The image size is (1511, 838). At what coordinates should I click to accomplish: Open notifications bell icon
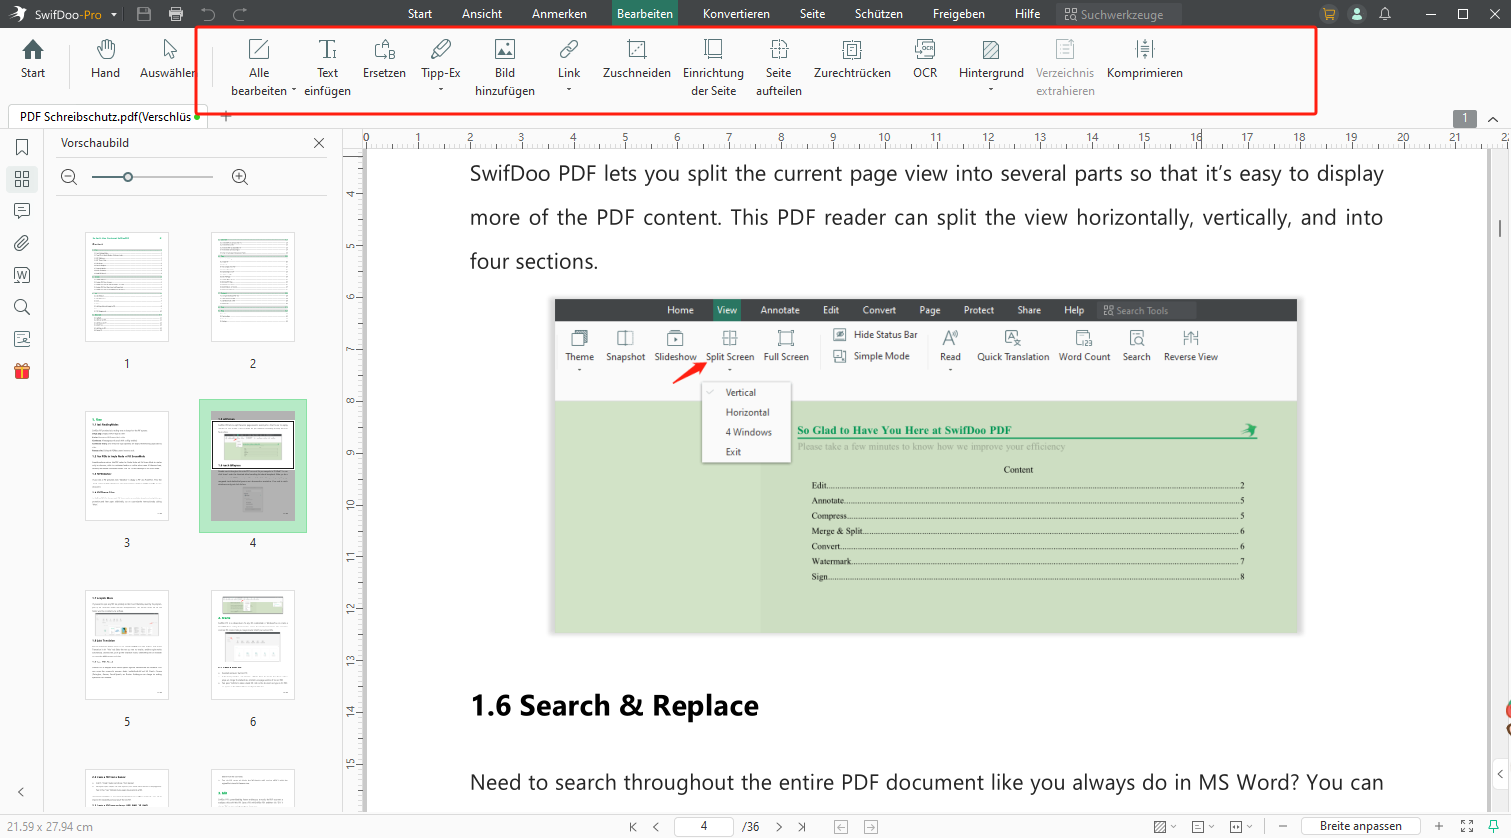1385,14
